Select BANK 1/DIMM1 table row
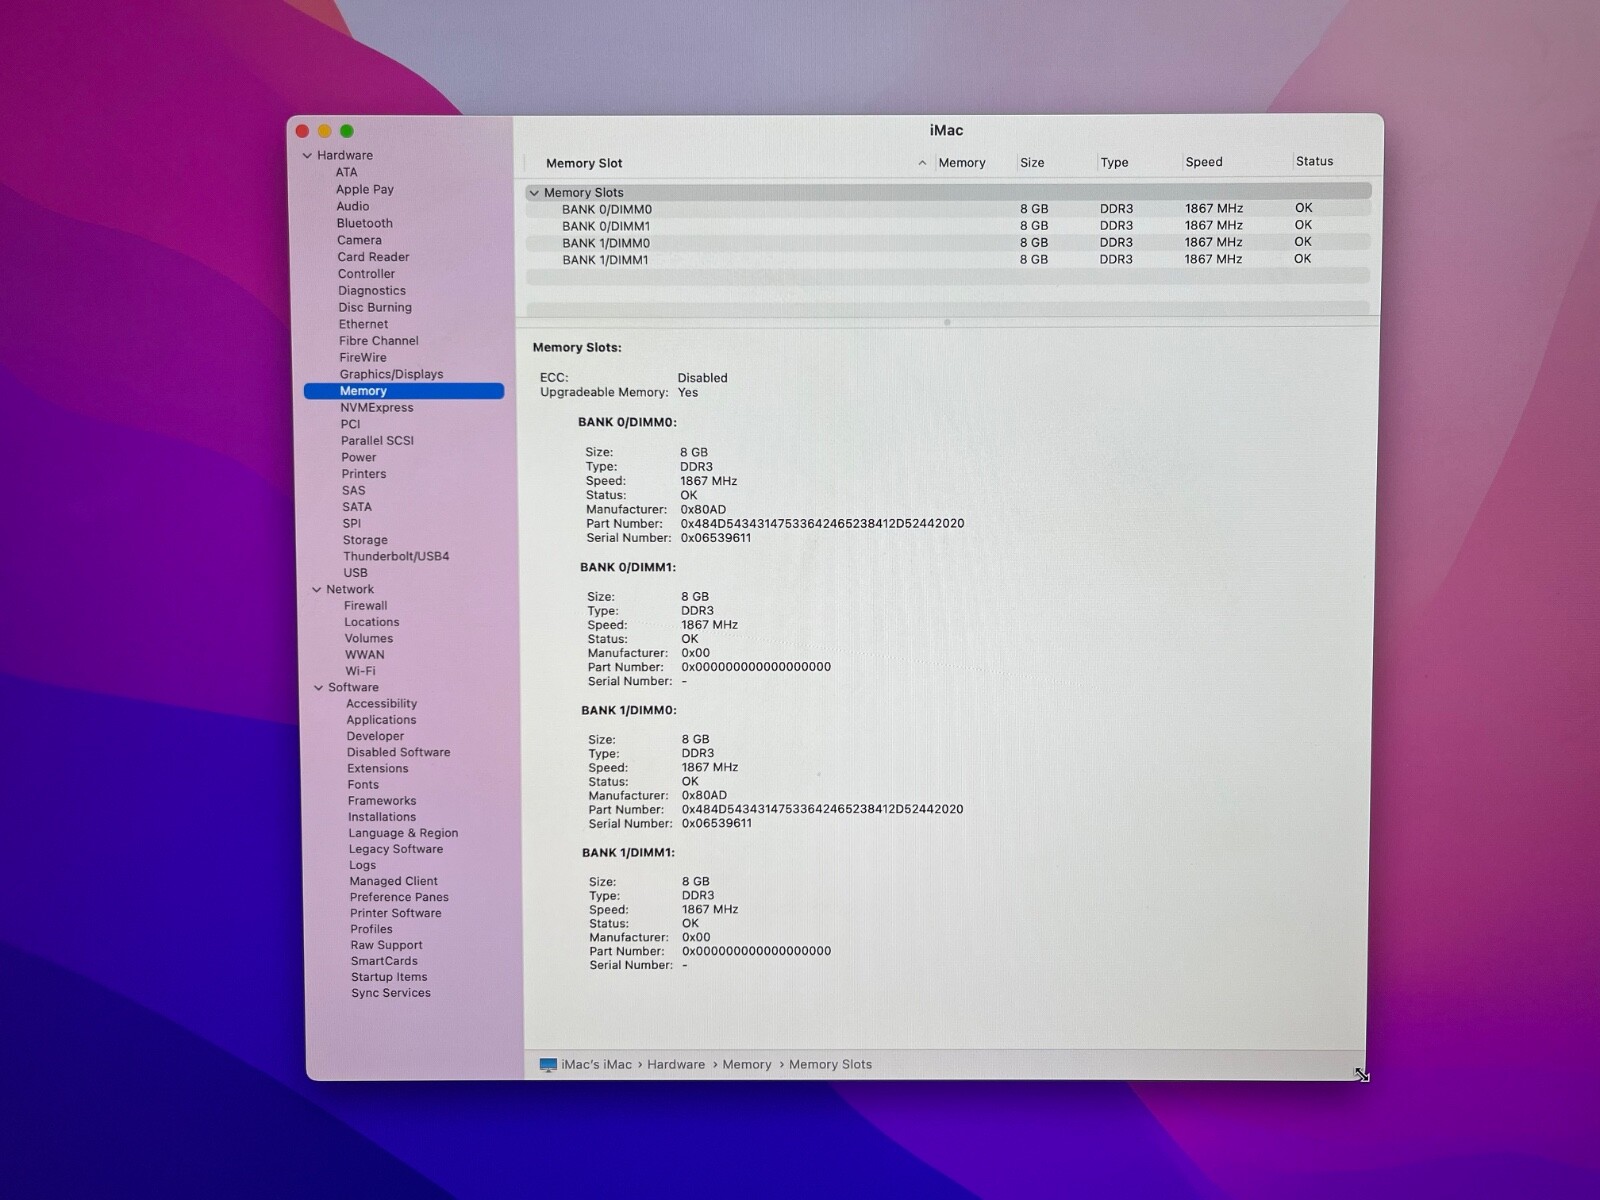Image resolution: width=1600 pixels, height=1200 pixels. (x=947, y=260)
